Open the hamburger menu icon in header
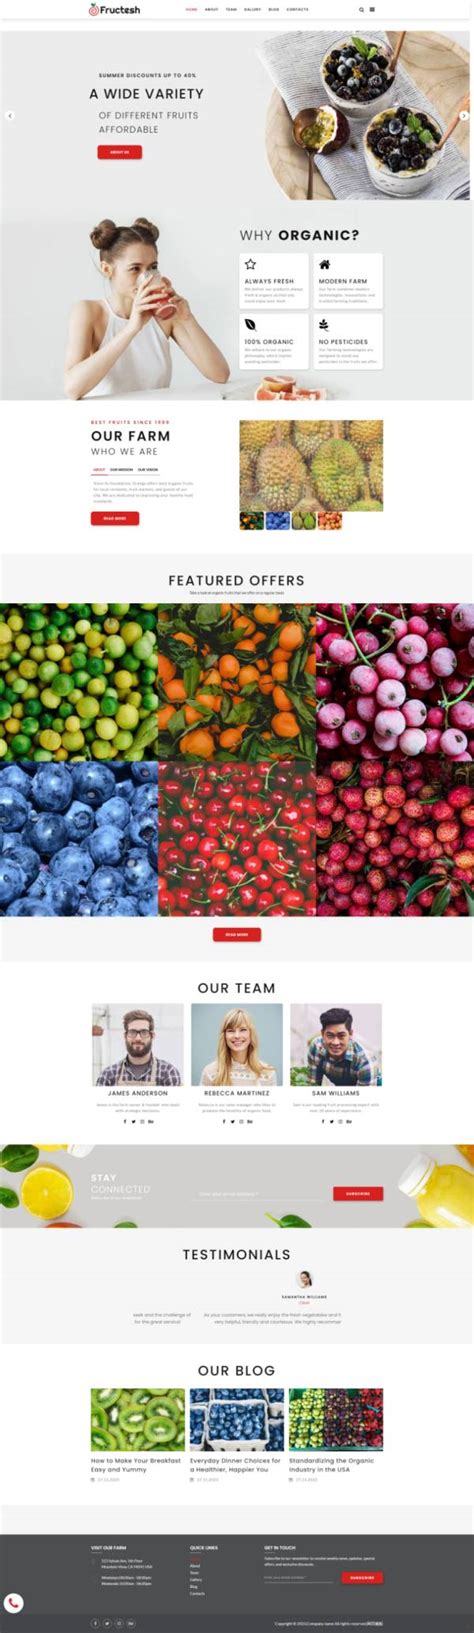Image resolution: width=474 pixels, height=1633 pixels. tap(373, 9)
